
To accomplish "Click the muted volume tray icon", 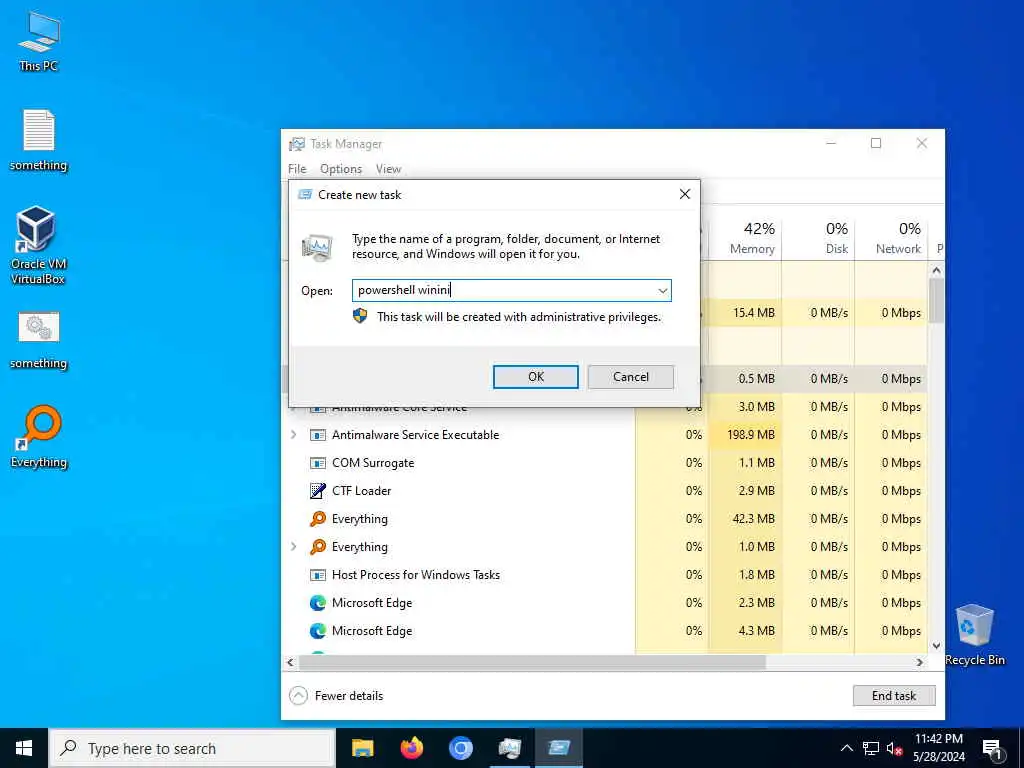I will 894,748.
